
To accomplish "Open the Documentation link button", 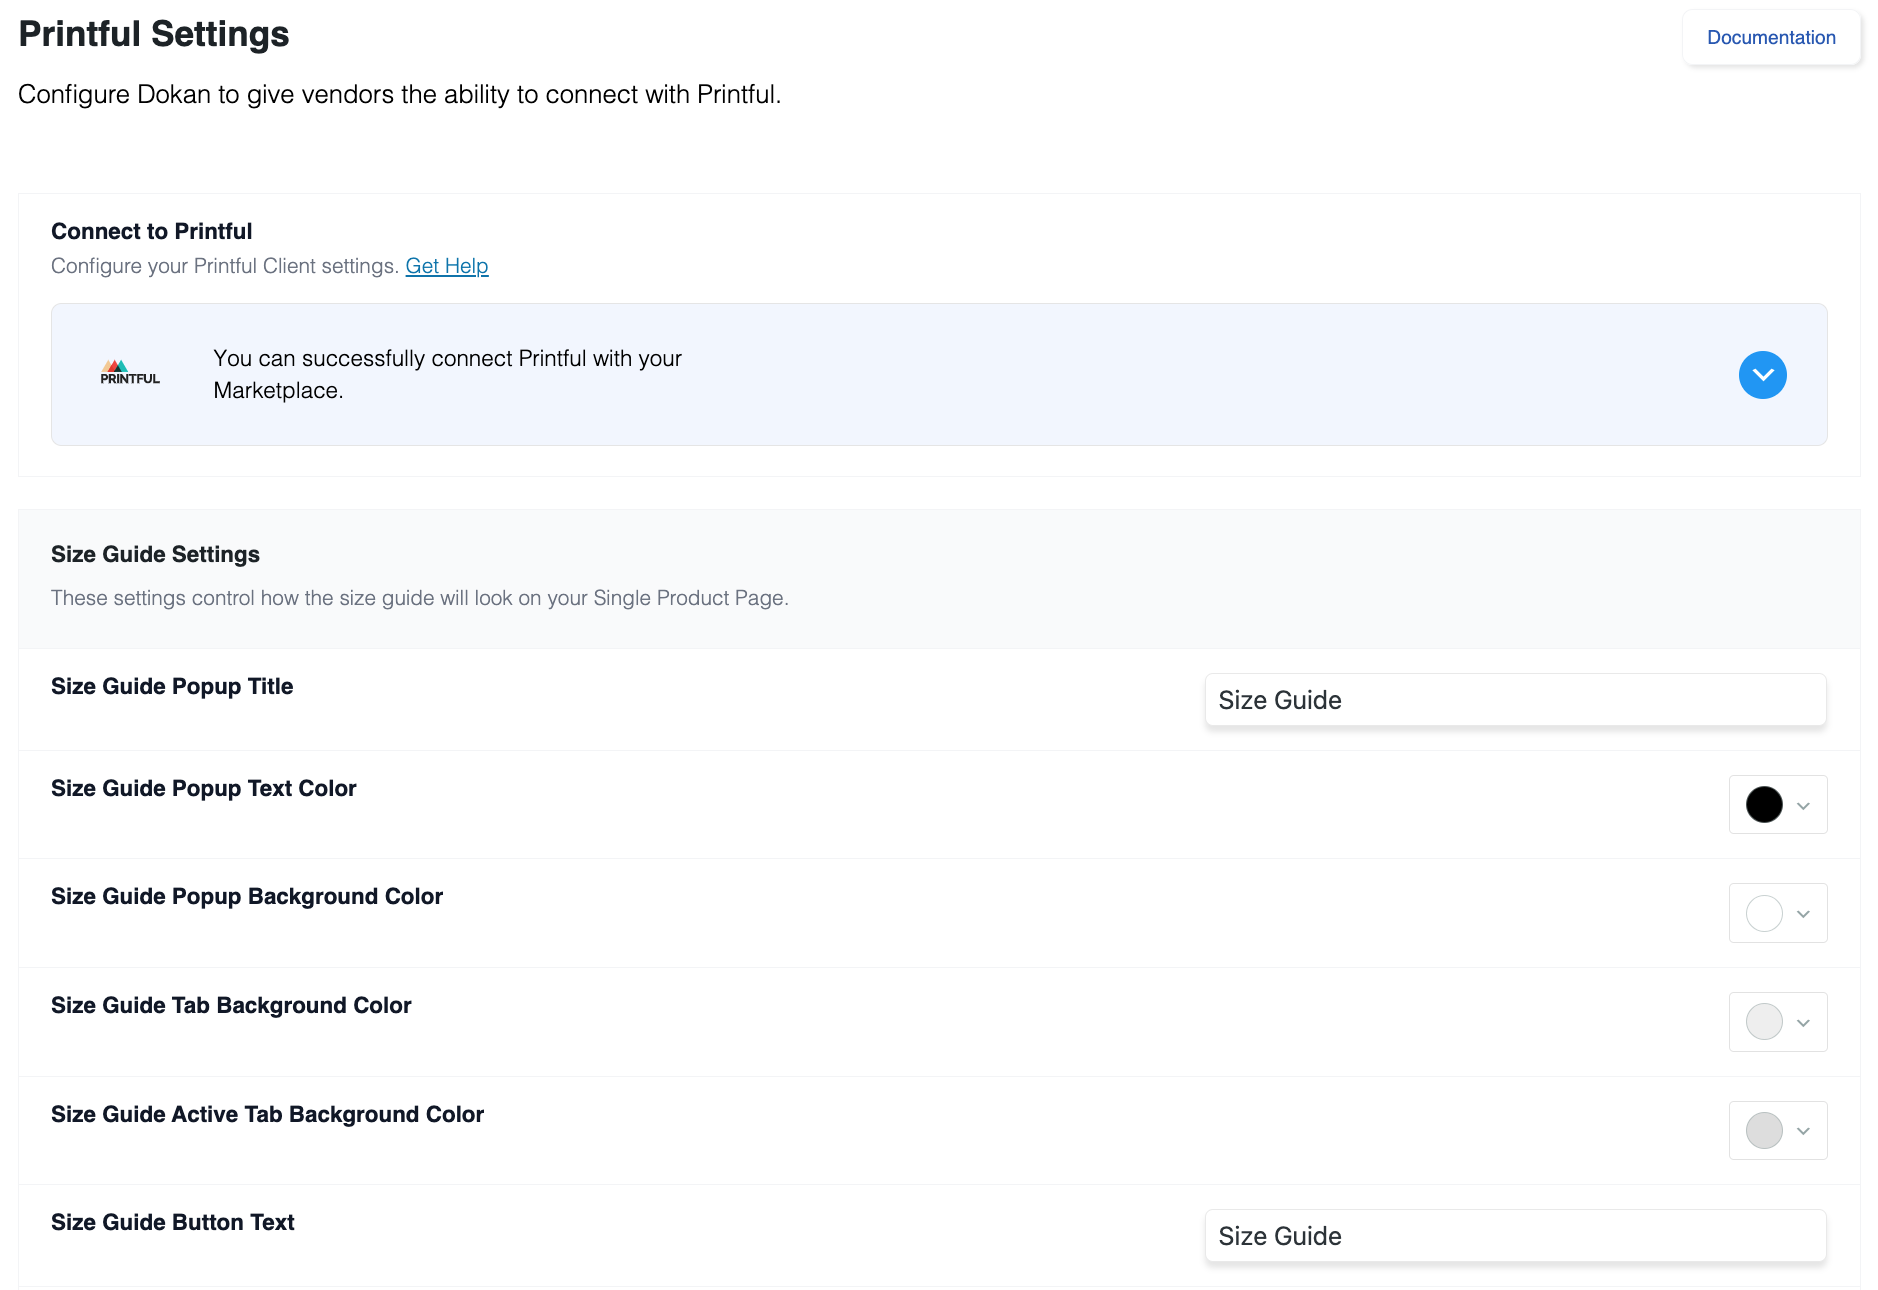I will point(1771,38).
